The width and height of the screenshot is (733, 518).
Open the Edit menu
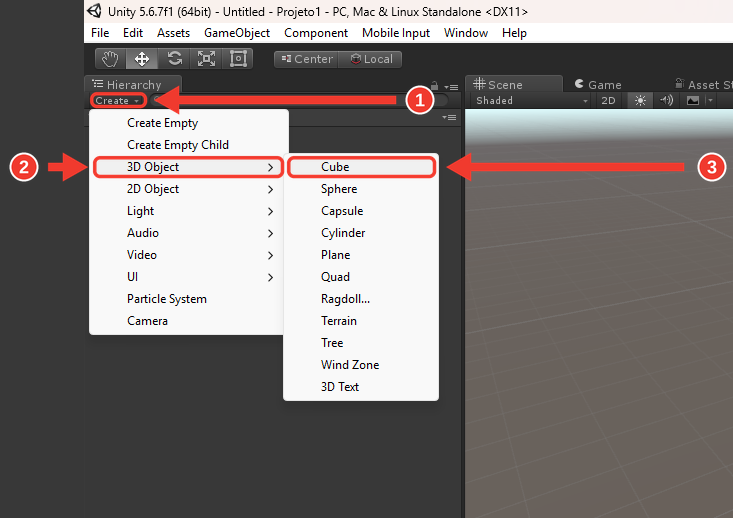click(133, 33)
